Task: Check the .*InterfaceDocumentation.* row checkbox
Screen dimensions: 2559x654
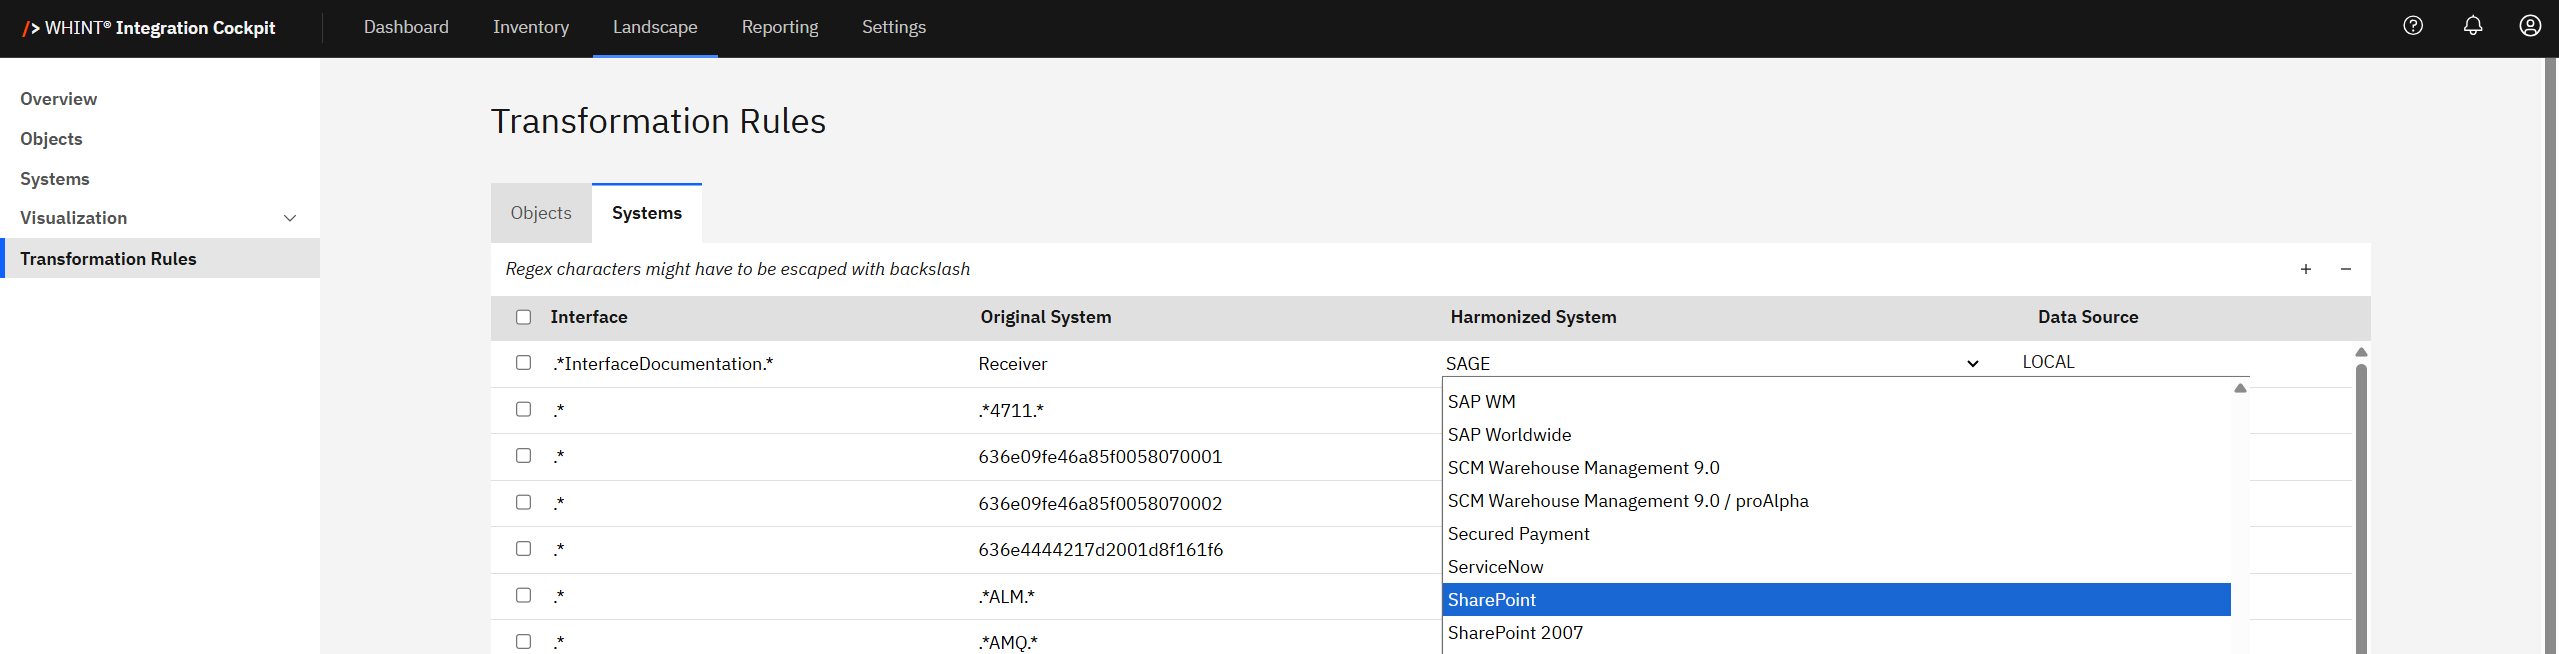Action: pos(523,363)
